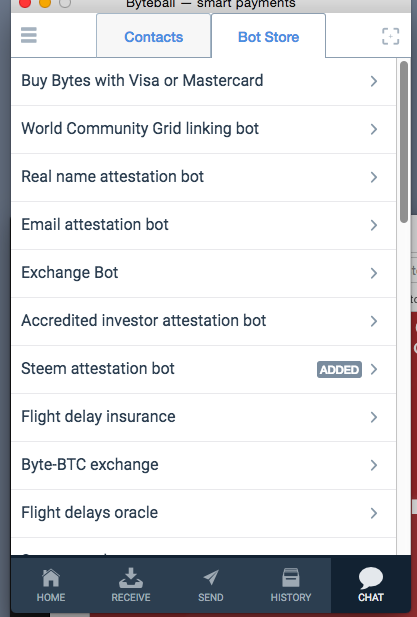Open chevron next to Exchange Bot
Screen dimensions: 417x617
coord(374,273)
